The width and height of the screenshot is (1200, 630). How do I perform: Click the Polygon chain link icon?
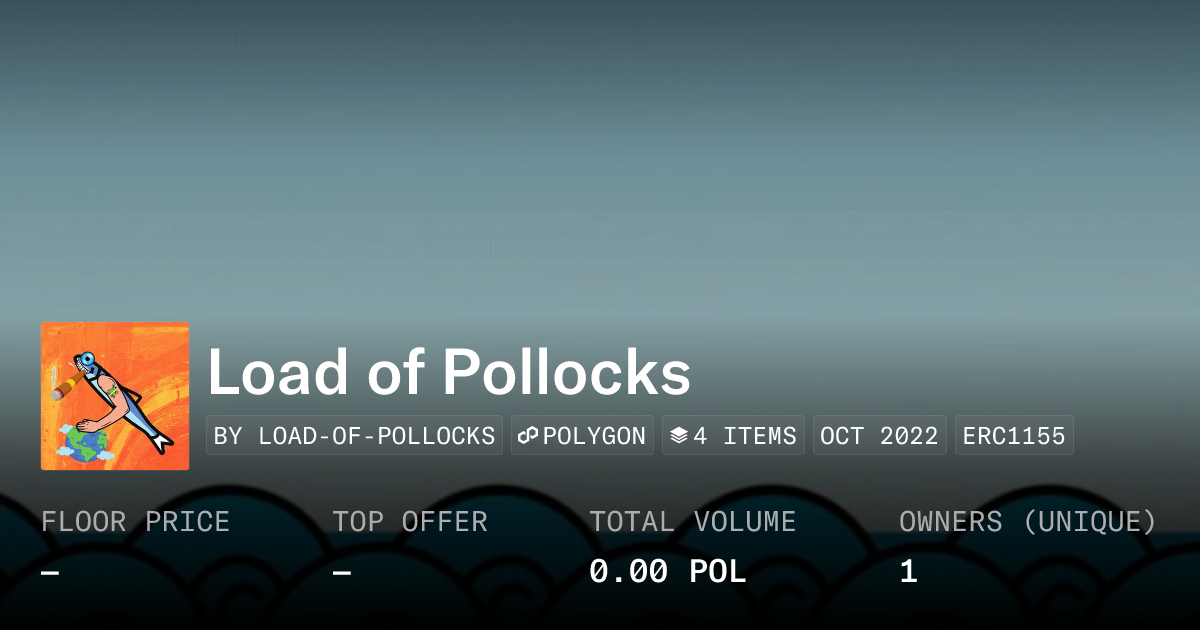pyautogui.click(x=529, y=436)
